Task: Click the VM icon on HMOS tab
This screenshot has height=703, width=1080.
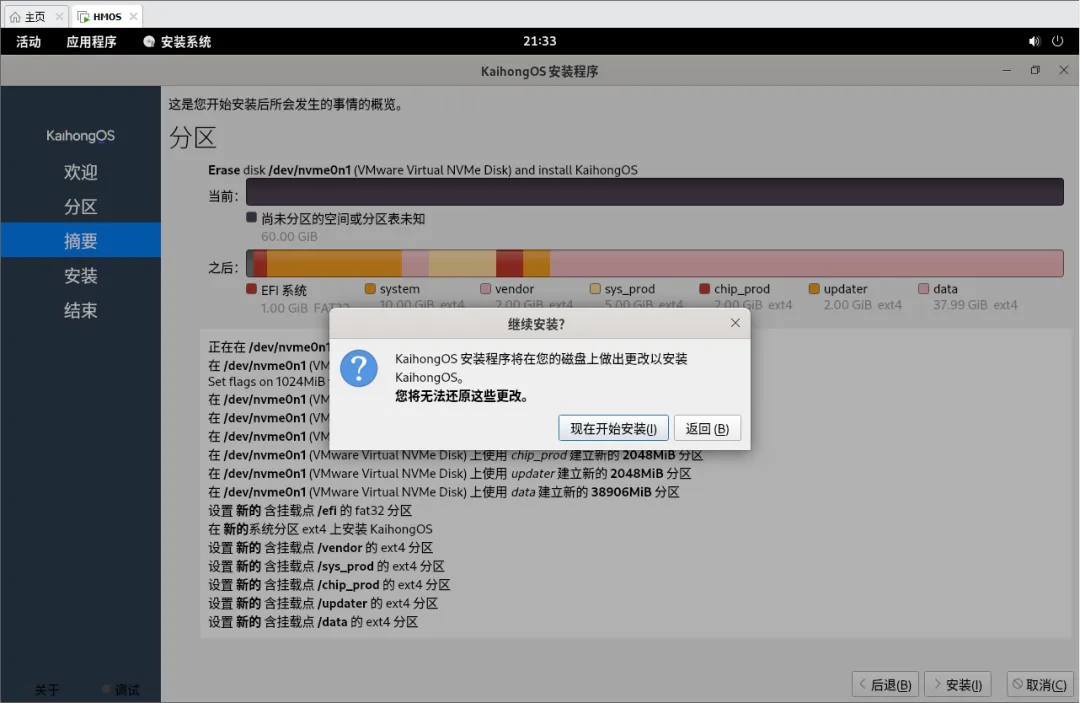Action: tap(83, 17)
